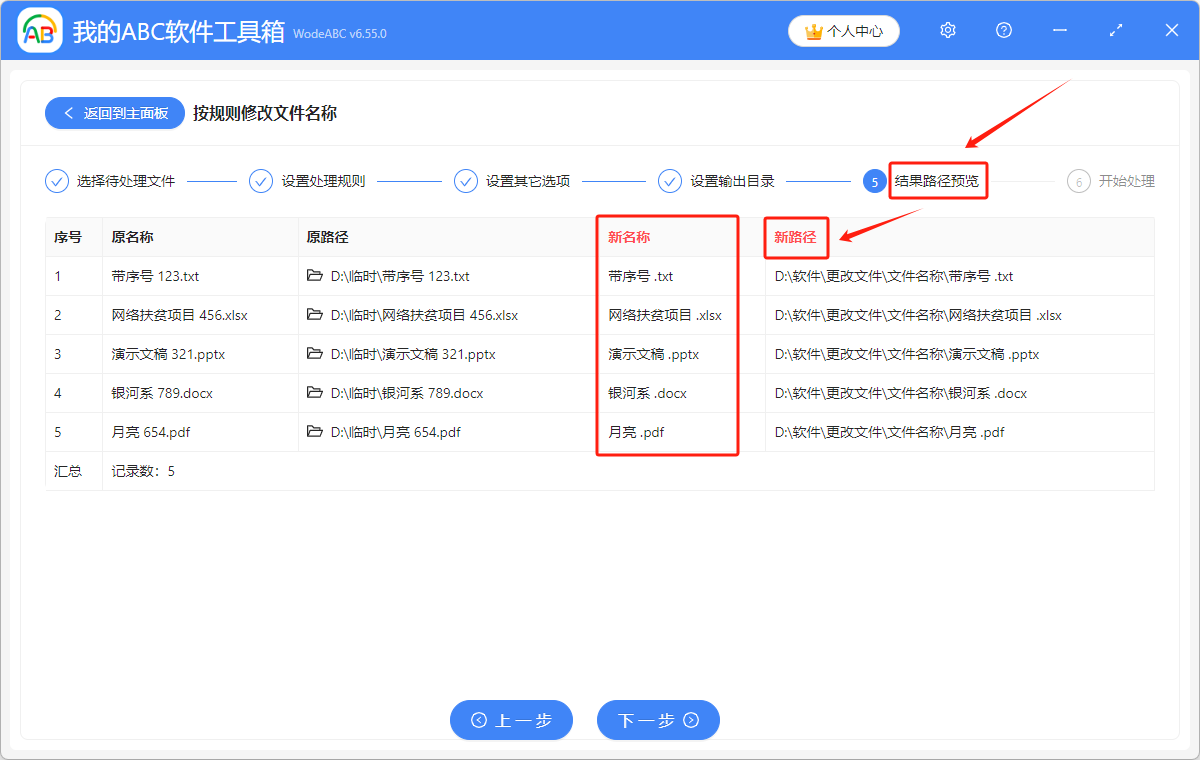The width and height of the screenshot is (1200, 760).
Task: Open folder icon for 银河系 789.docx
Action: point(315,393)
